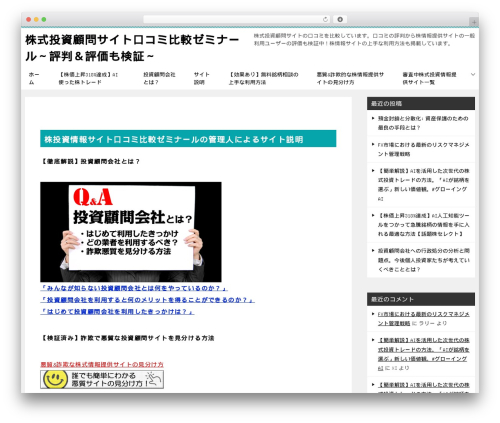500x423 pixels.
Task: Click the Q&A 投資顧問会社とは？ image
Action: (131, 232)
